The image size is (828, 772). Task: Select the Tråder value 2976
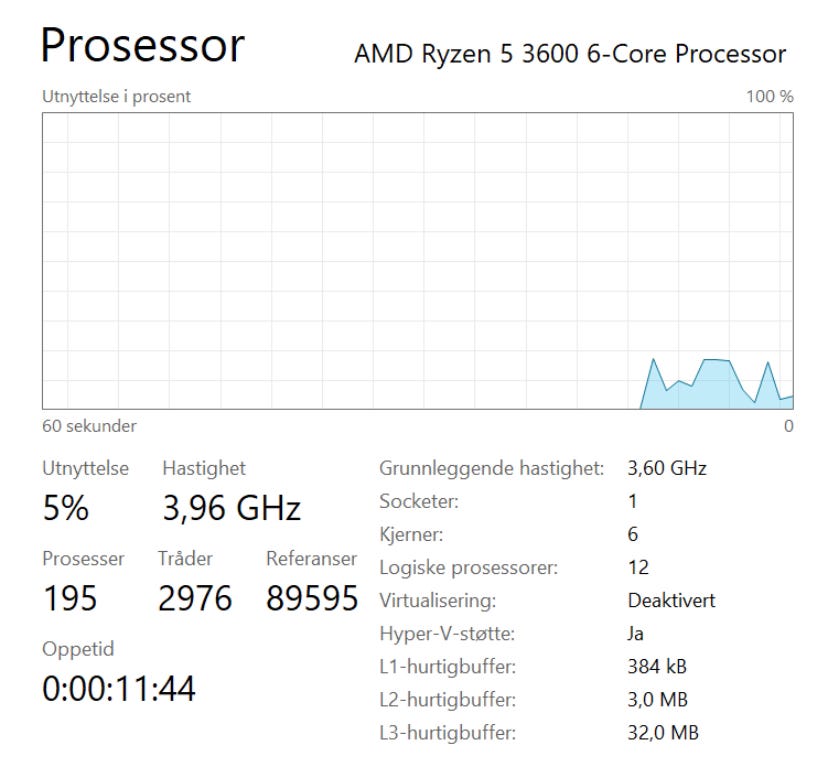point(195,599)
